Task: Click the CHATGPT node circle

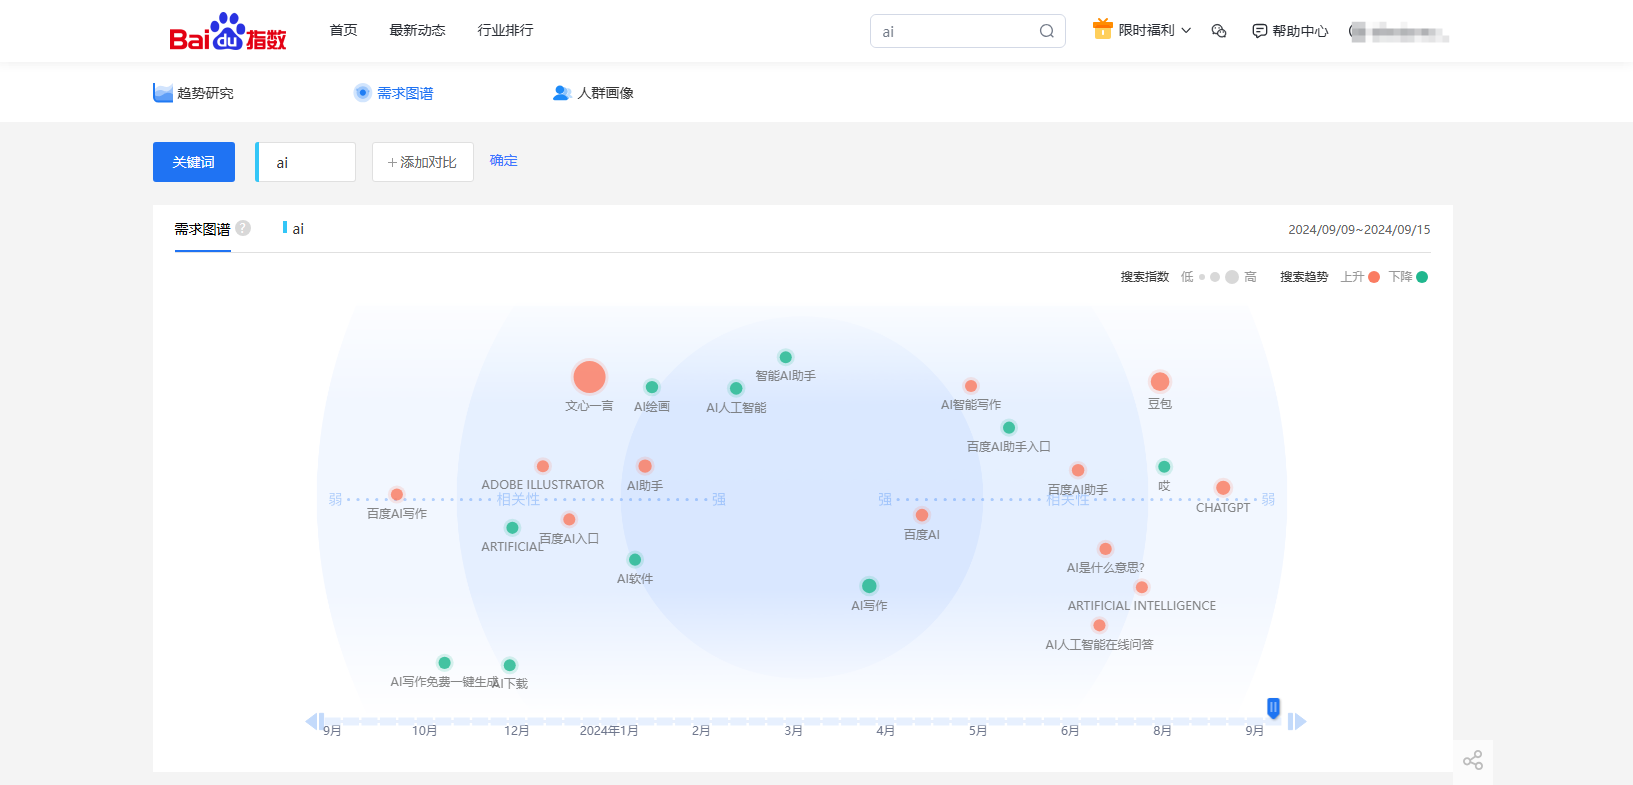Action: click(1223, 488)
